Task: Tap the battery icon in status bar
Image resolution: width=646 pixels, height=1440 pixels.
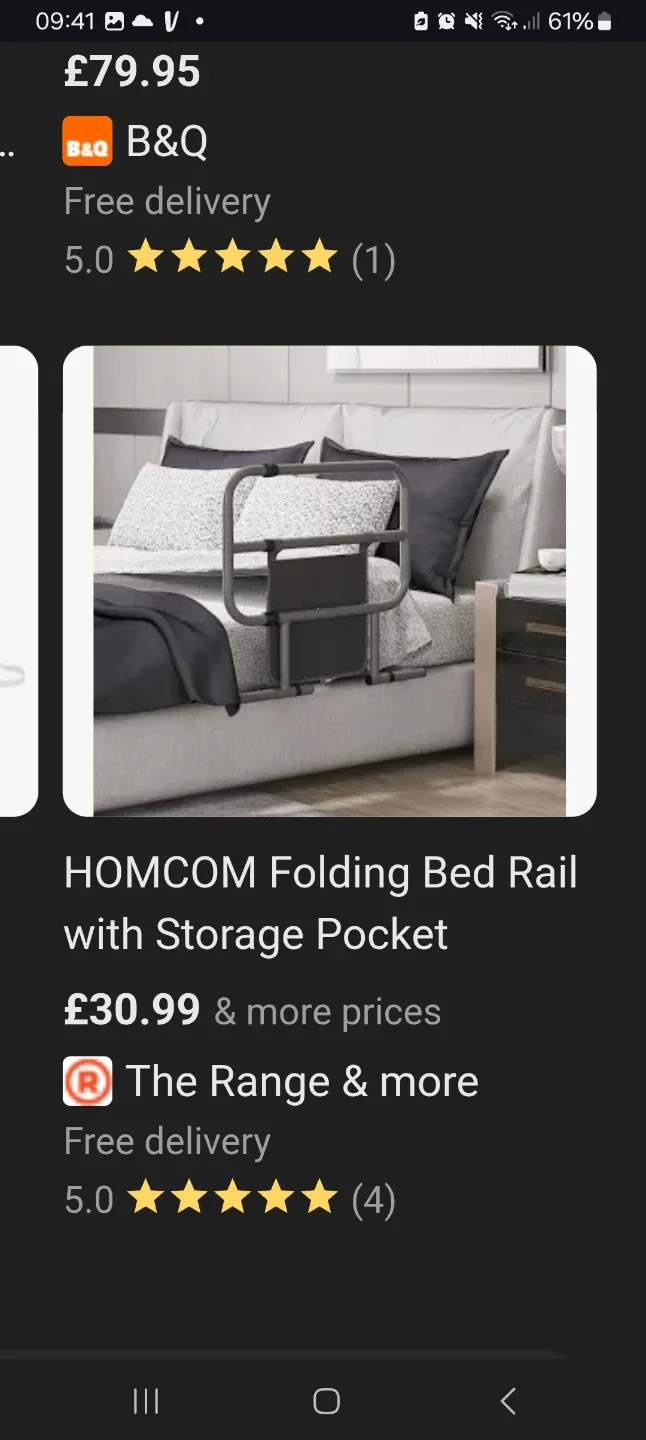Action: (604, 21)
